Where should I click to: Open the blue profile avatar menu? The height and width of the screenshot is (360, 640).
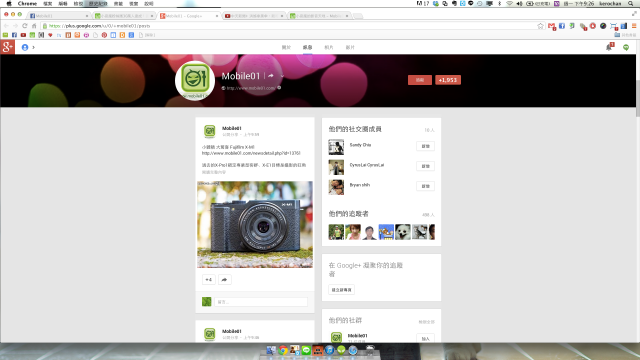[25, 47]
